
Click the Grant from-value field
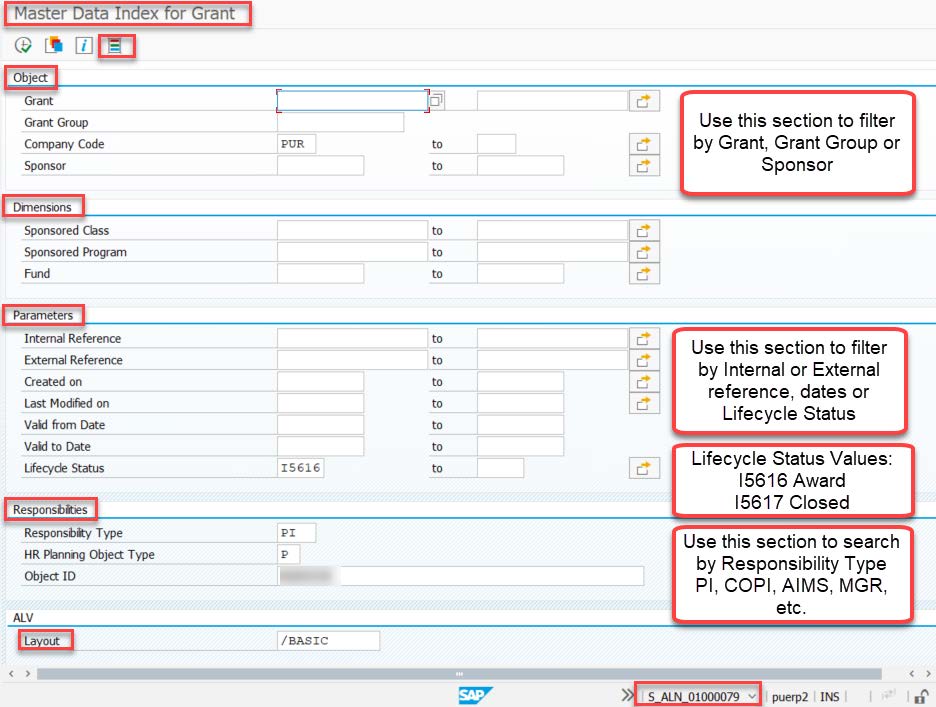click(352, 100)
